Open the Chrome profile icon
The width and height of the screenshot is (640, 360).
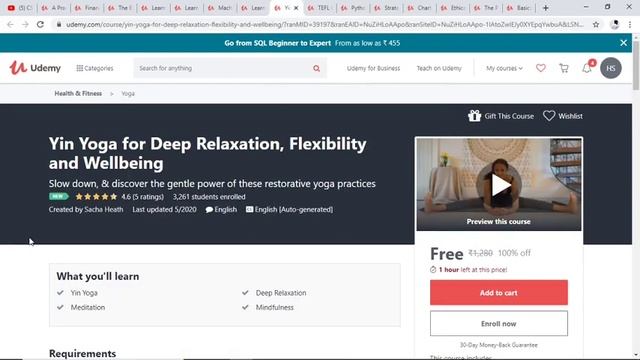click(615, 24)
